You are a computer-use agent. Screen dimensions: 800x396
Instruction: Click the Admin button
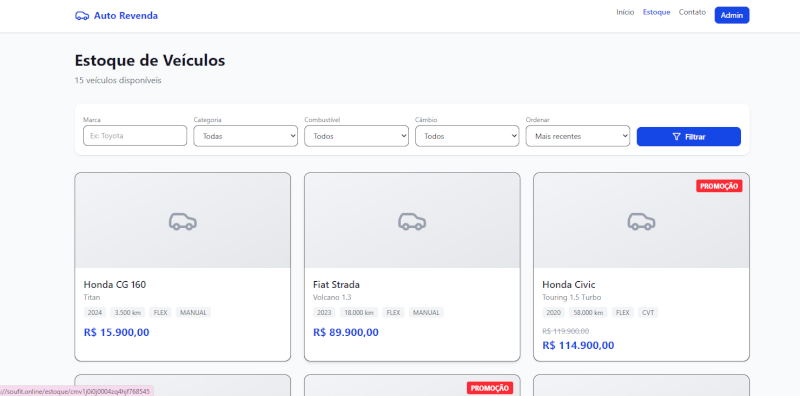coord(732,15)
